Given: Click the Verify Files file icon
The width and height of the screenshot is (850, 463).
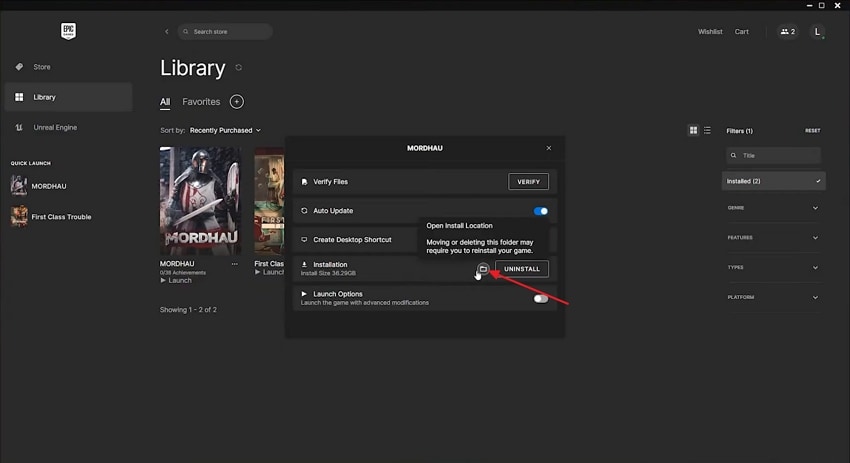Looking at the screenshot, I should (x=304, y=182).
